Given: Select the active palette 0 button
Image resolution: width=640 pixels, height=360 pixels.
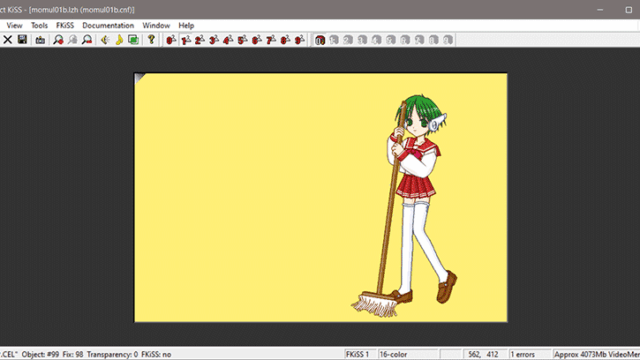Looking at the screenshot, I should (320, 40).
